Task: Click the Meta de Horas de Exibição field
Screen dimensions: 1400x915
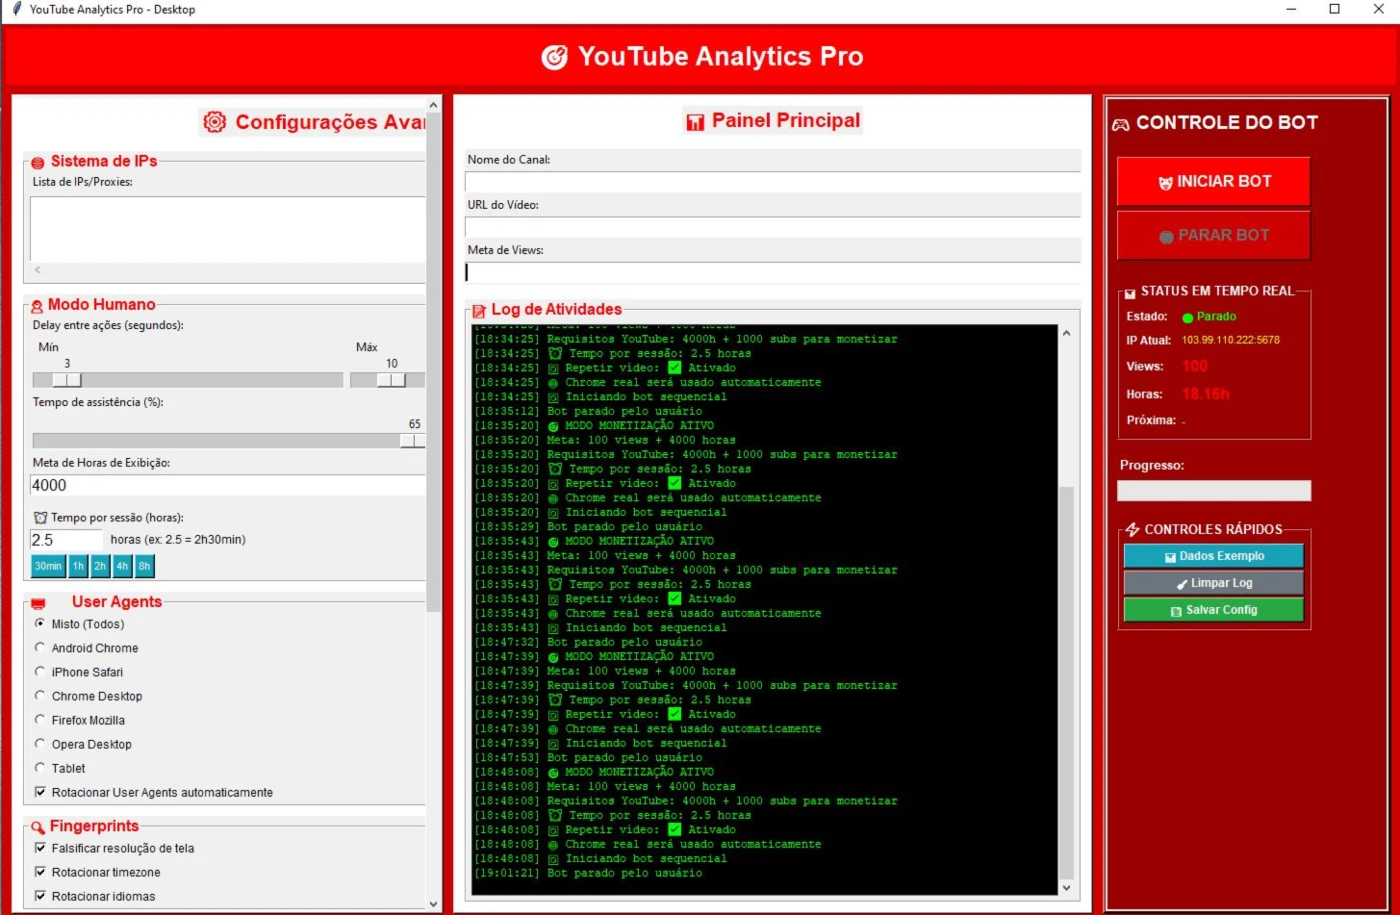Action: (x=228, y=485)
